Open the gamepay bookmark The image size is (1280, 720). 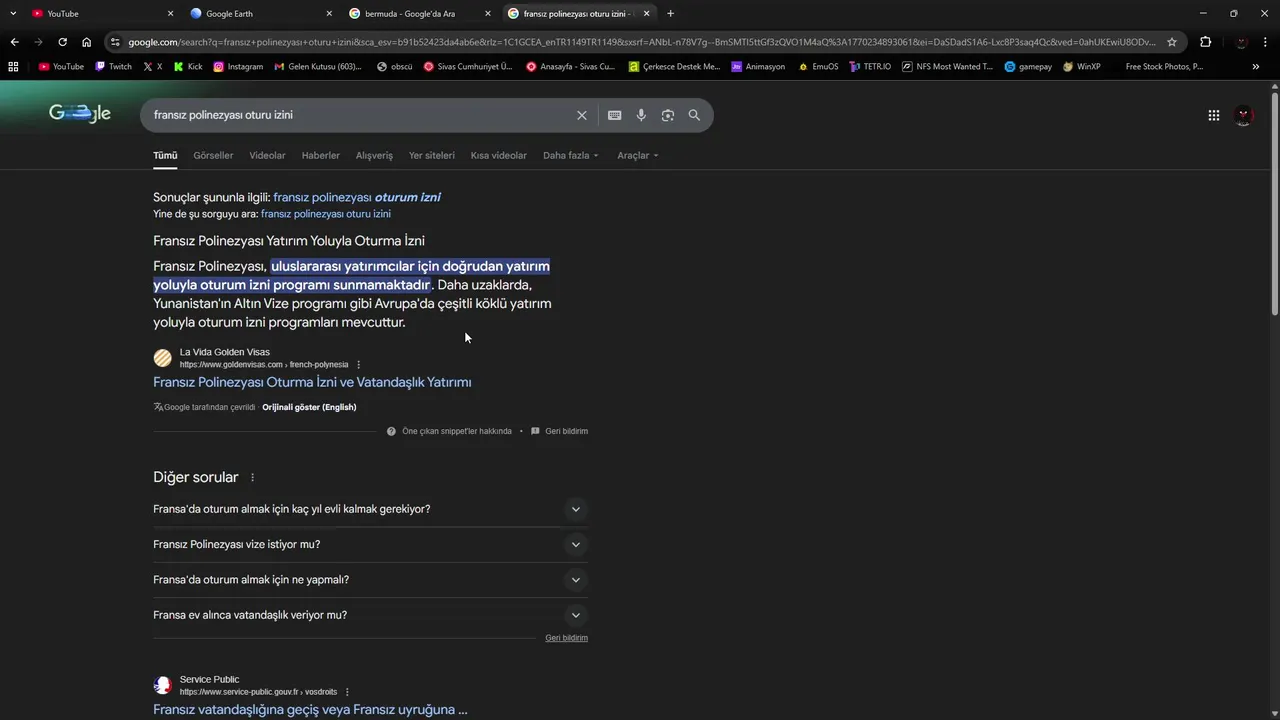1028,67
